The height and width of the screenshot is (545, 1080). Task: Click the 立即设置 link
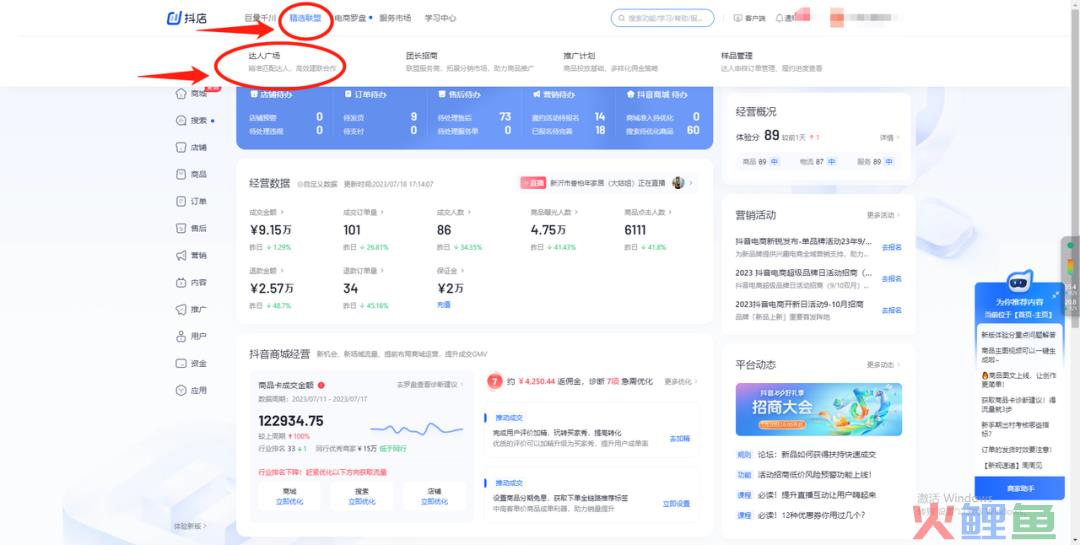point(676,504)
